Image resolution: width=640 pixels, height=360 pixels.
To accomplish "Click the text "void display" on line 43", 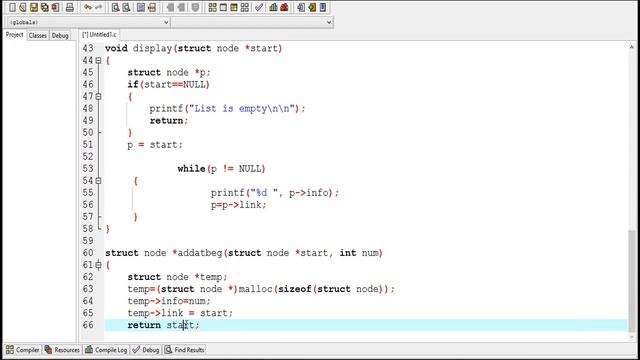I will tap(138, 48).
